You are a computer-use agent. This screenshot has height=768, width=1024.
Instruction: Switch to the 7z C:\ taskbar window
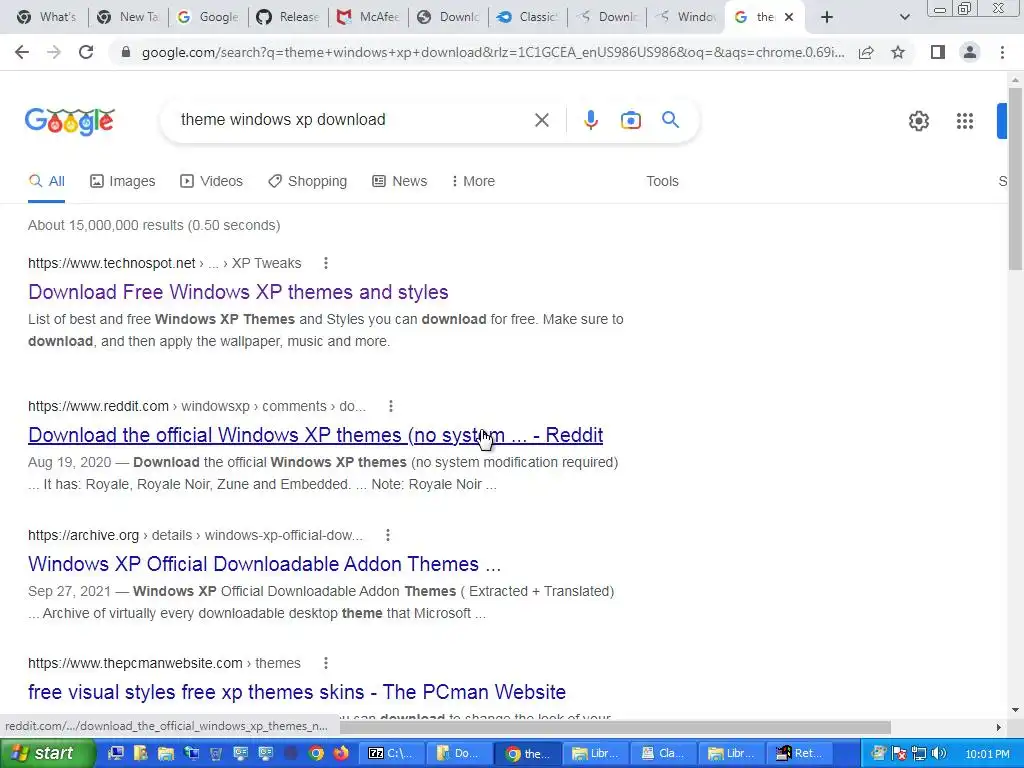coord(391,754)
